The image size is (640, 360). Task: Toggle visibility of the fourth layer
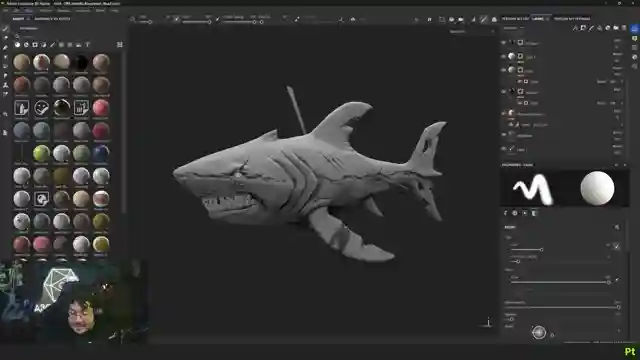pos(503,91)
